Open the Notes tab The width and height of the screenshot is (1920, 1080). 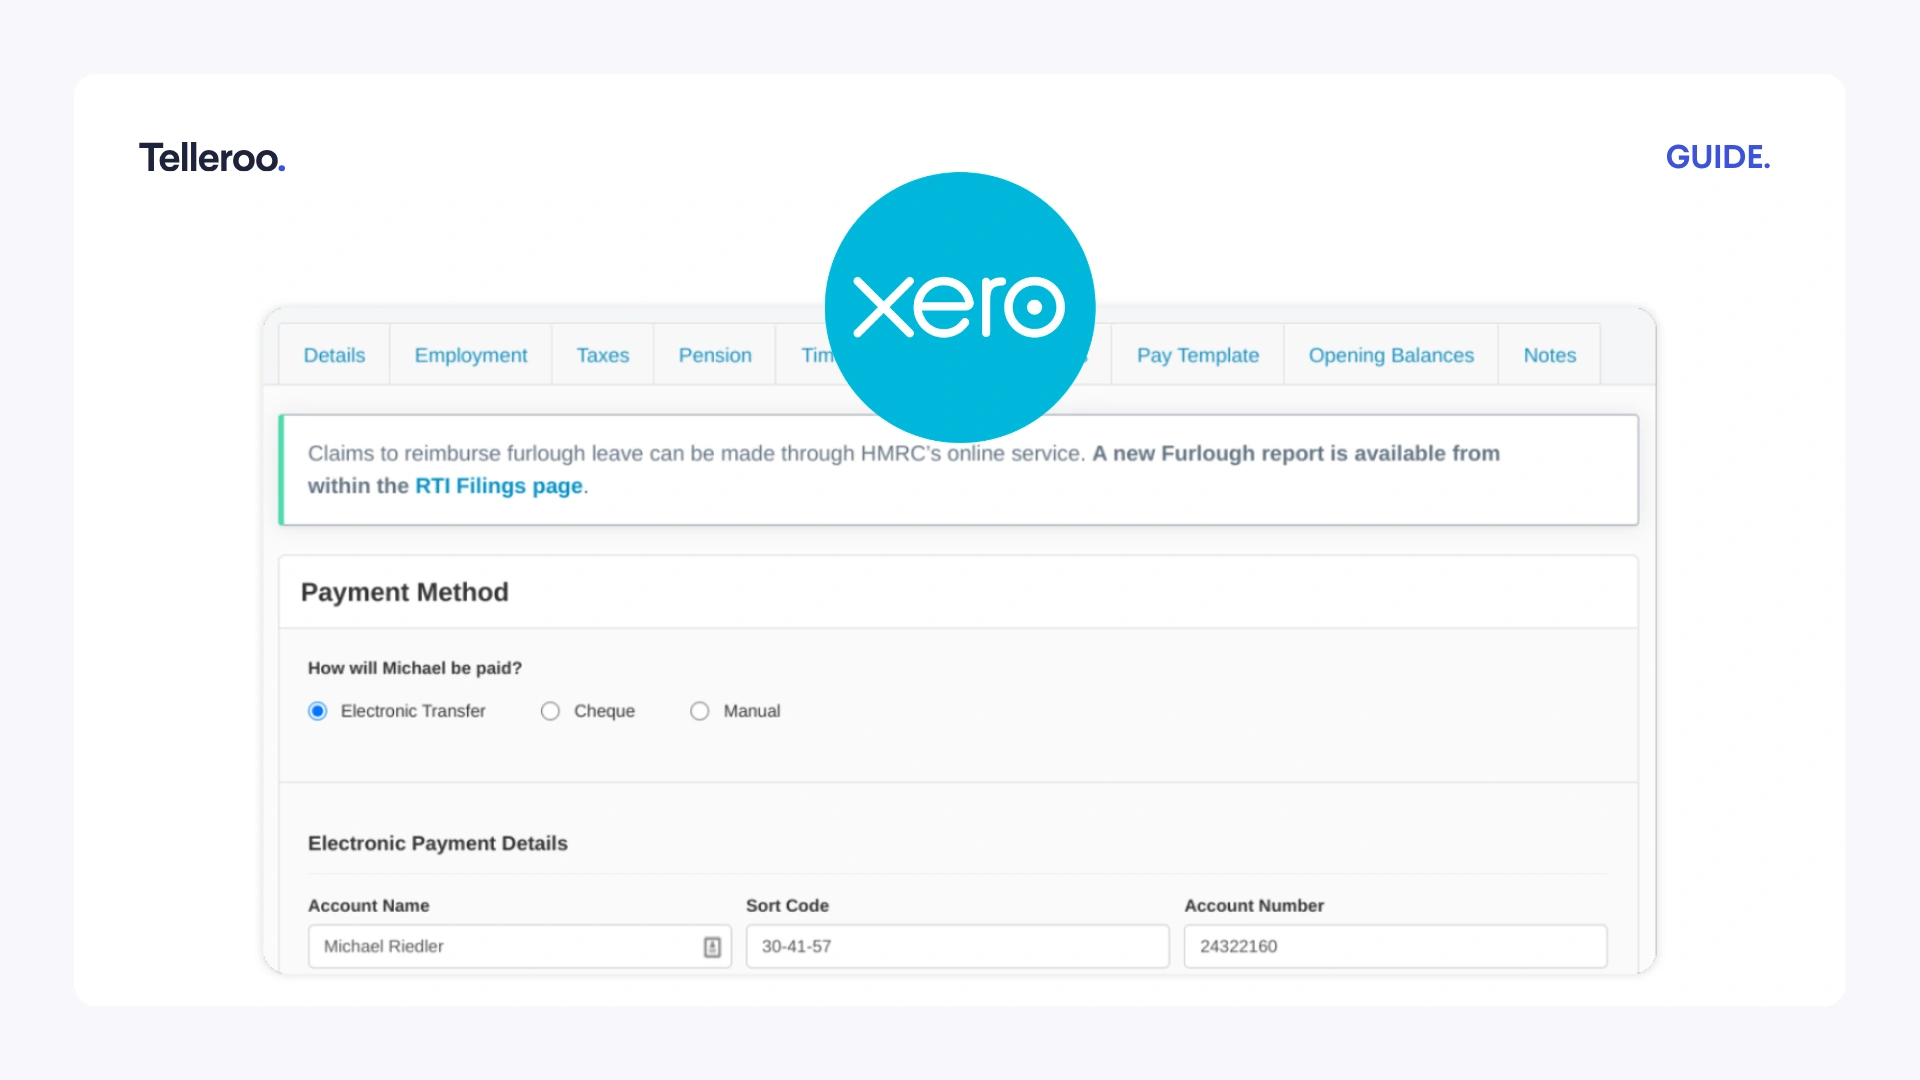(x=1549, y=355)
